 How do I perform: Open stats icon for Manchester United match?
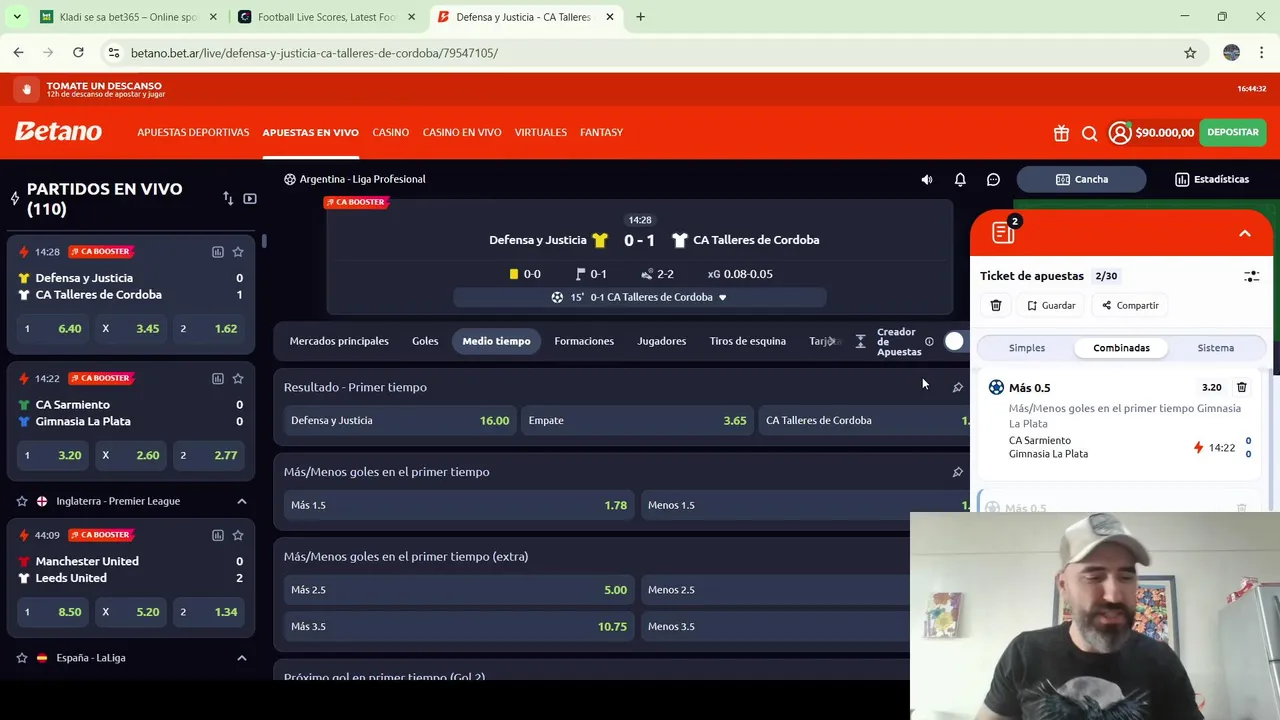coord(217,535)
